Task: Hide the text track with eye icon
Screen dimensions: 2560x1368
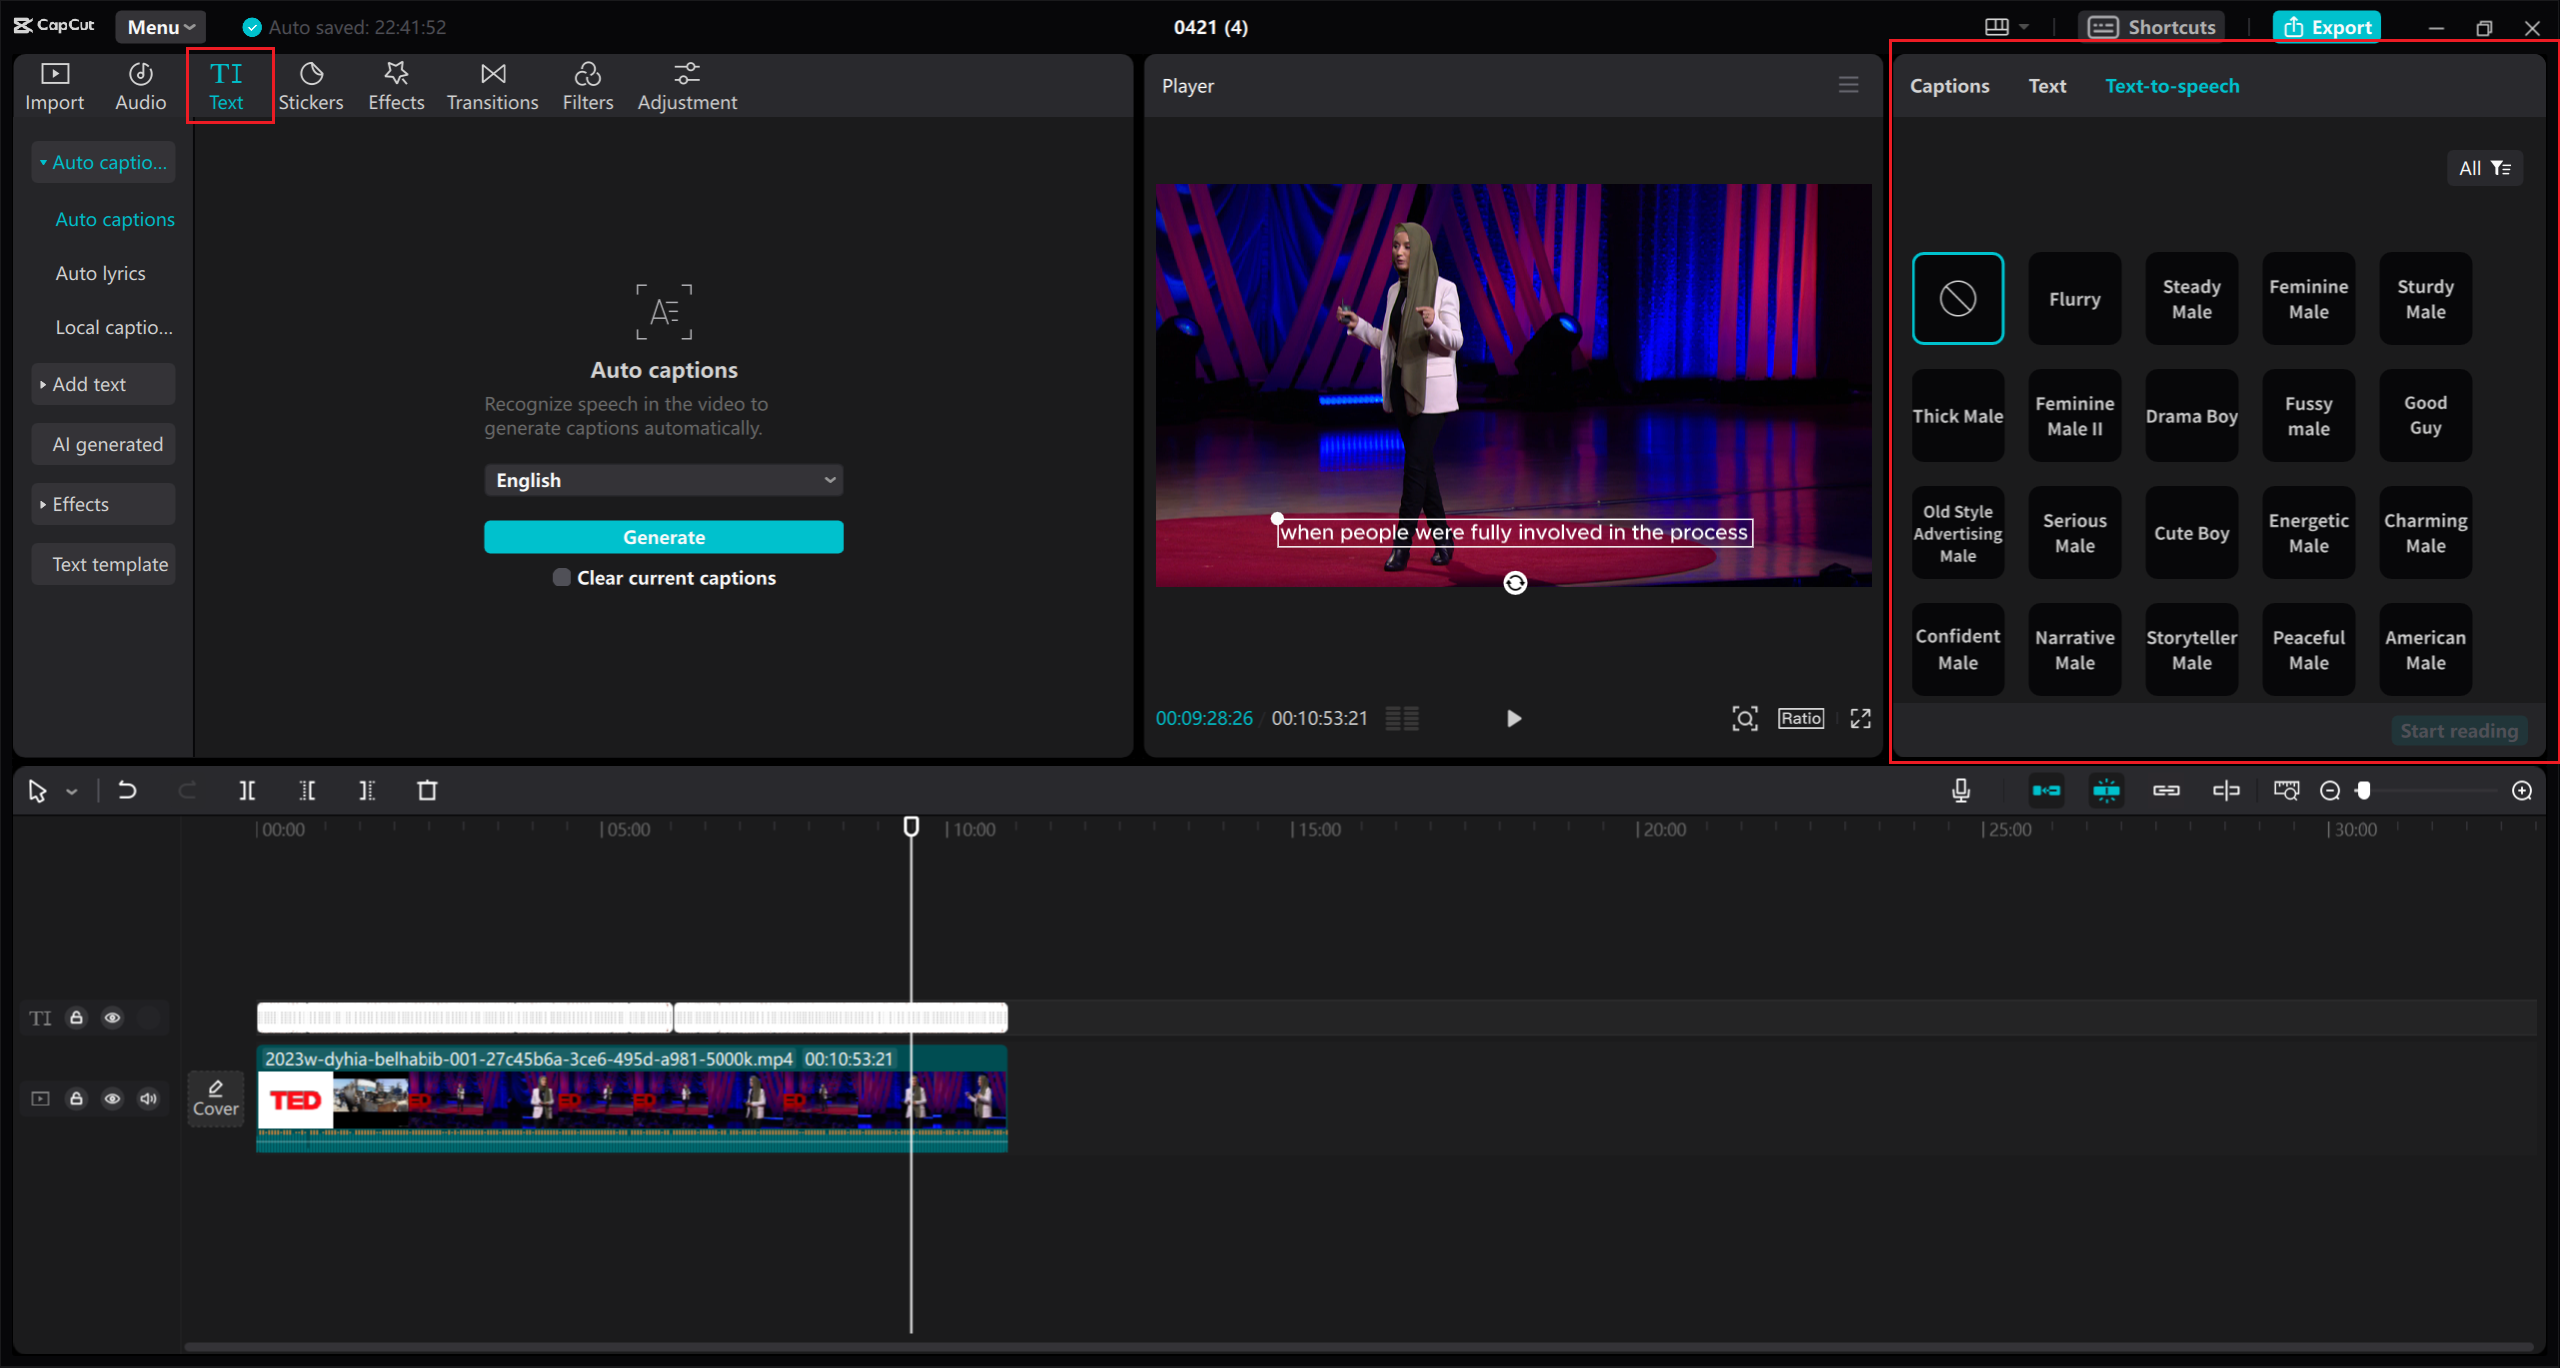Action: coord(112,1018)
